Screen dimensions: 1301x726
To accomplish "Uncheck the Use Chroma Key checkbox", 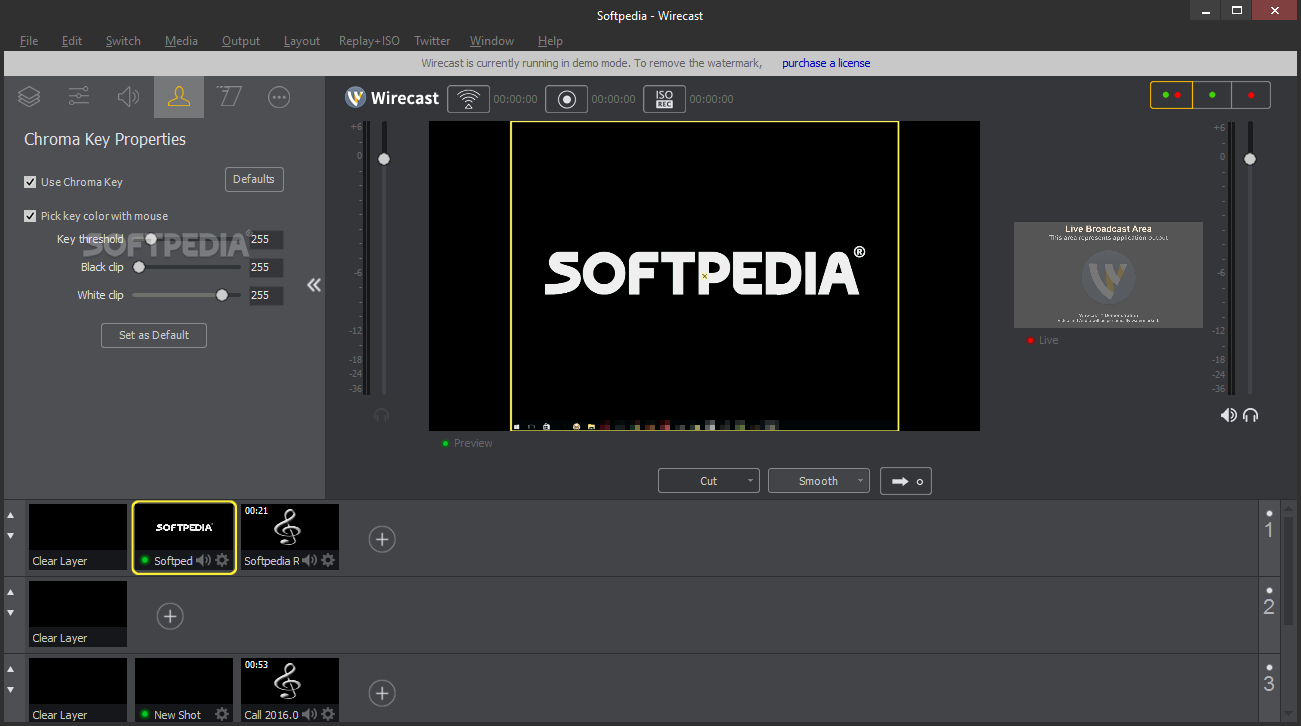I will pyautogui.click(x=30, y=182).
